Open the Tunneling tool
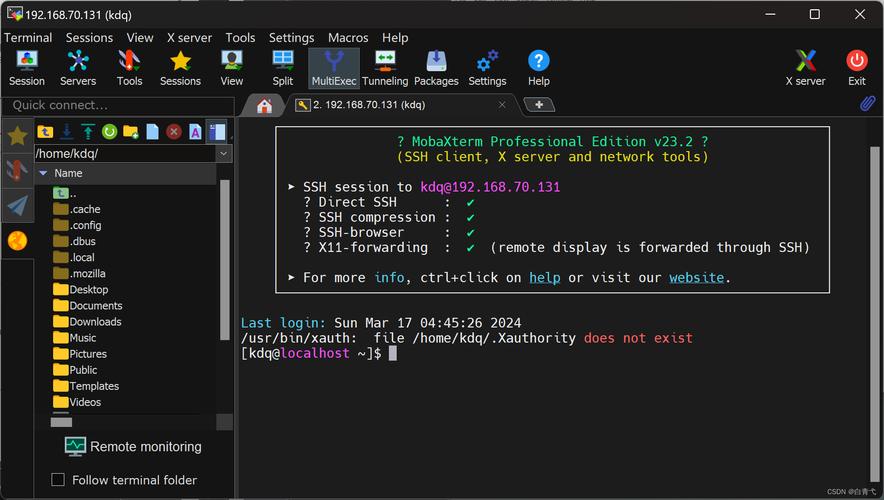Screen dimensions: 884x500 click(385, 68)
